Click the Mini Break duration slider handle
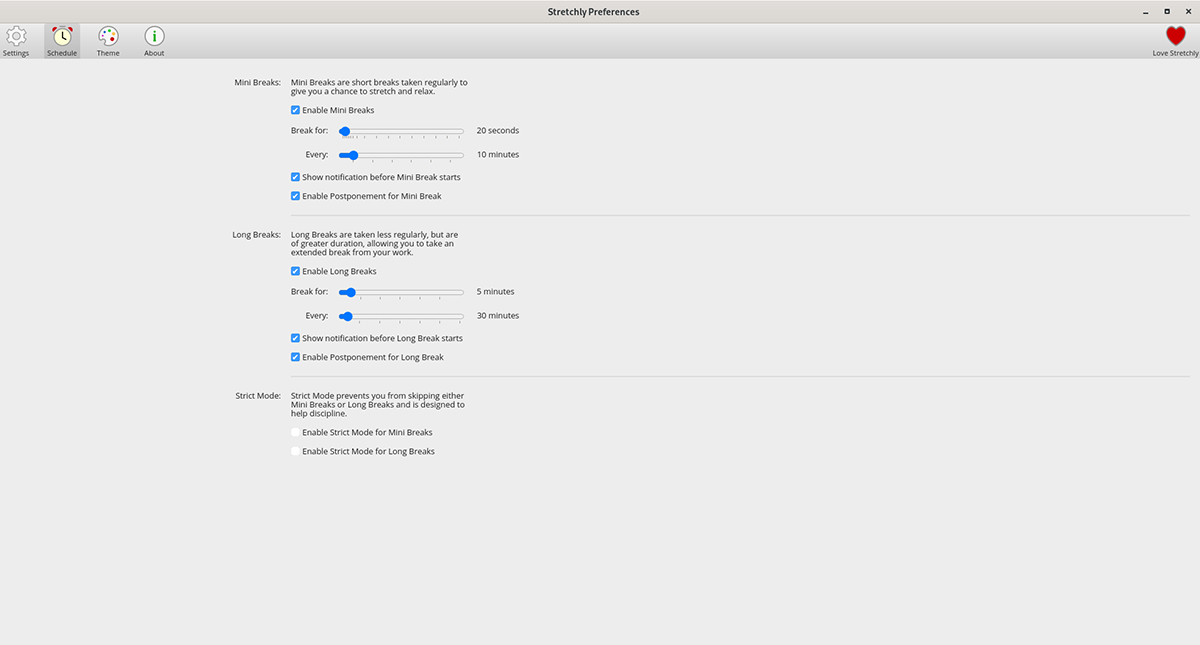 tap(345, 130)
